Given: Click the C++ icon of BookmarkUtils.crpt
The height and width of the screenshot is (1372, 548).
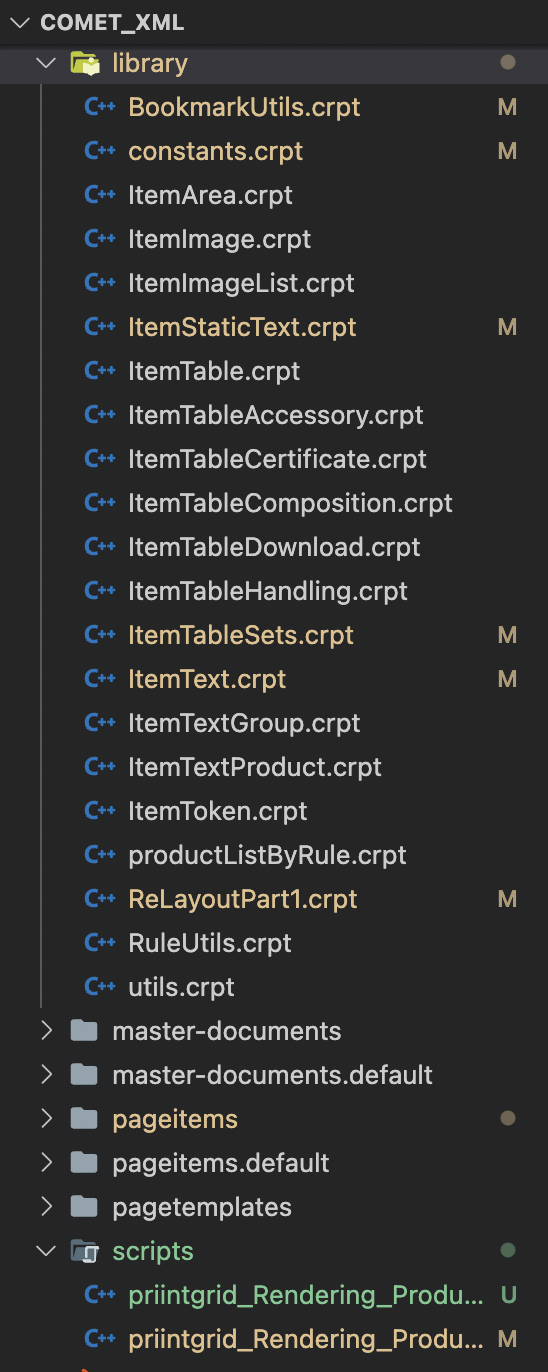Looking at the screenshot, I should click(100, 107).
